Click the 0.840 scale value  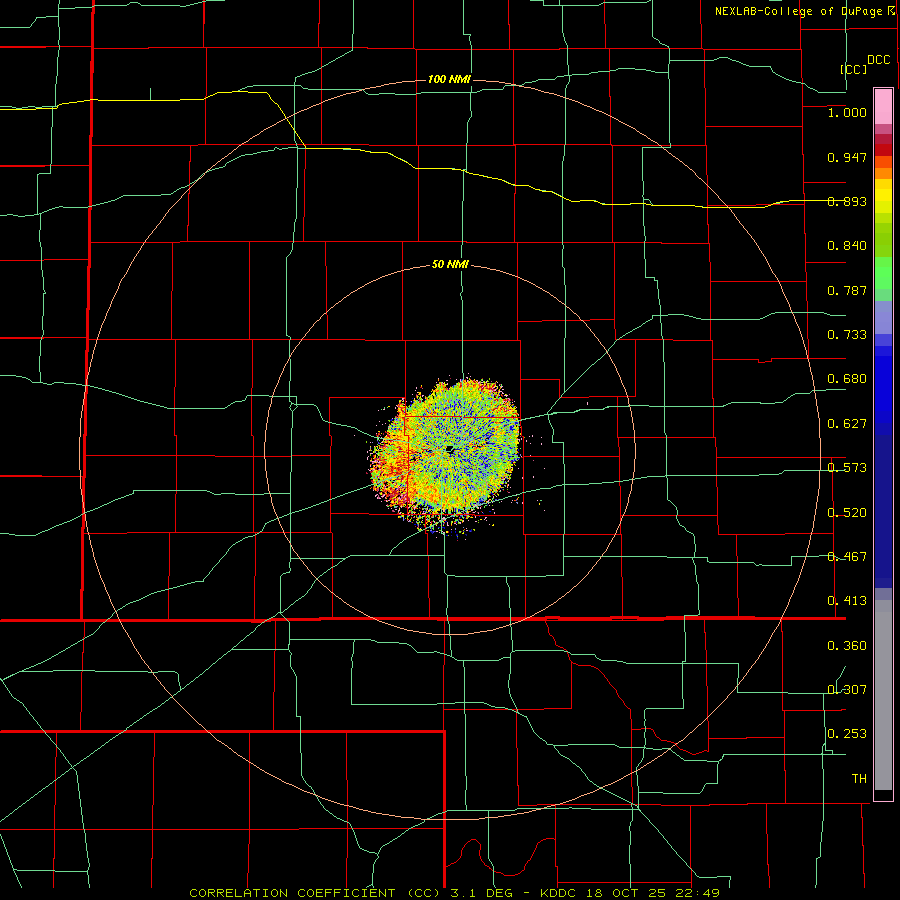(x=847, y=246)
